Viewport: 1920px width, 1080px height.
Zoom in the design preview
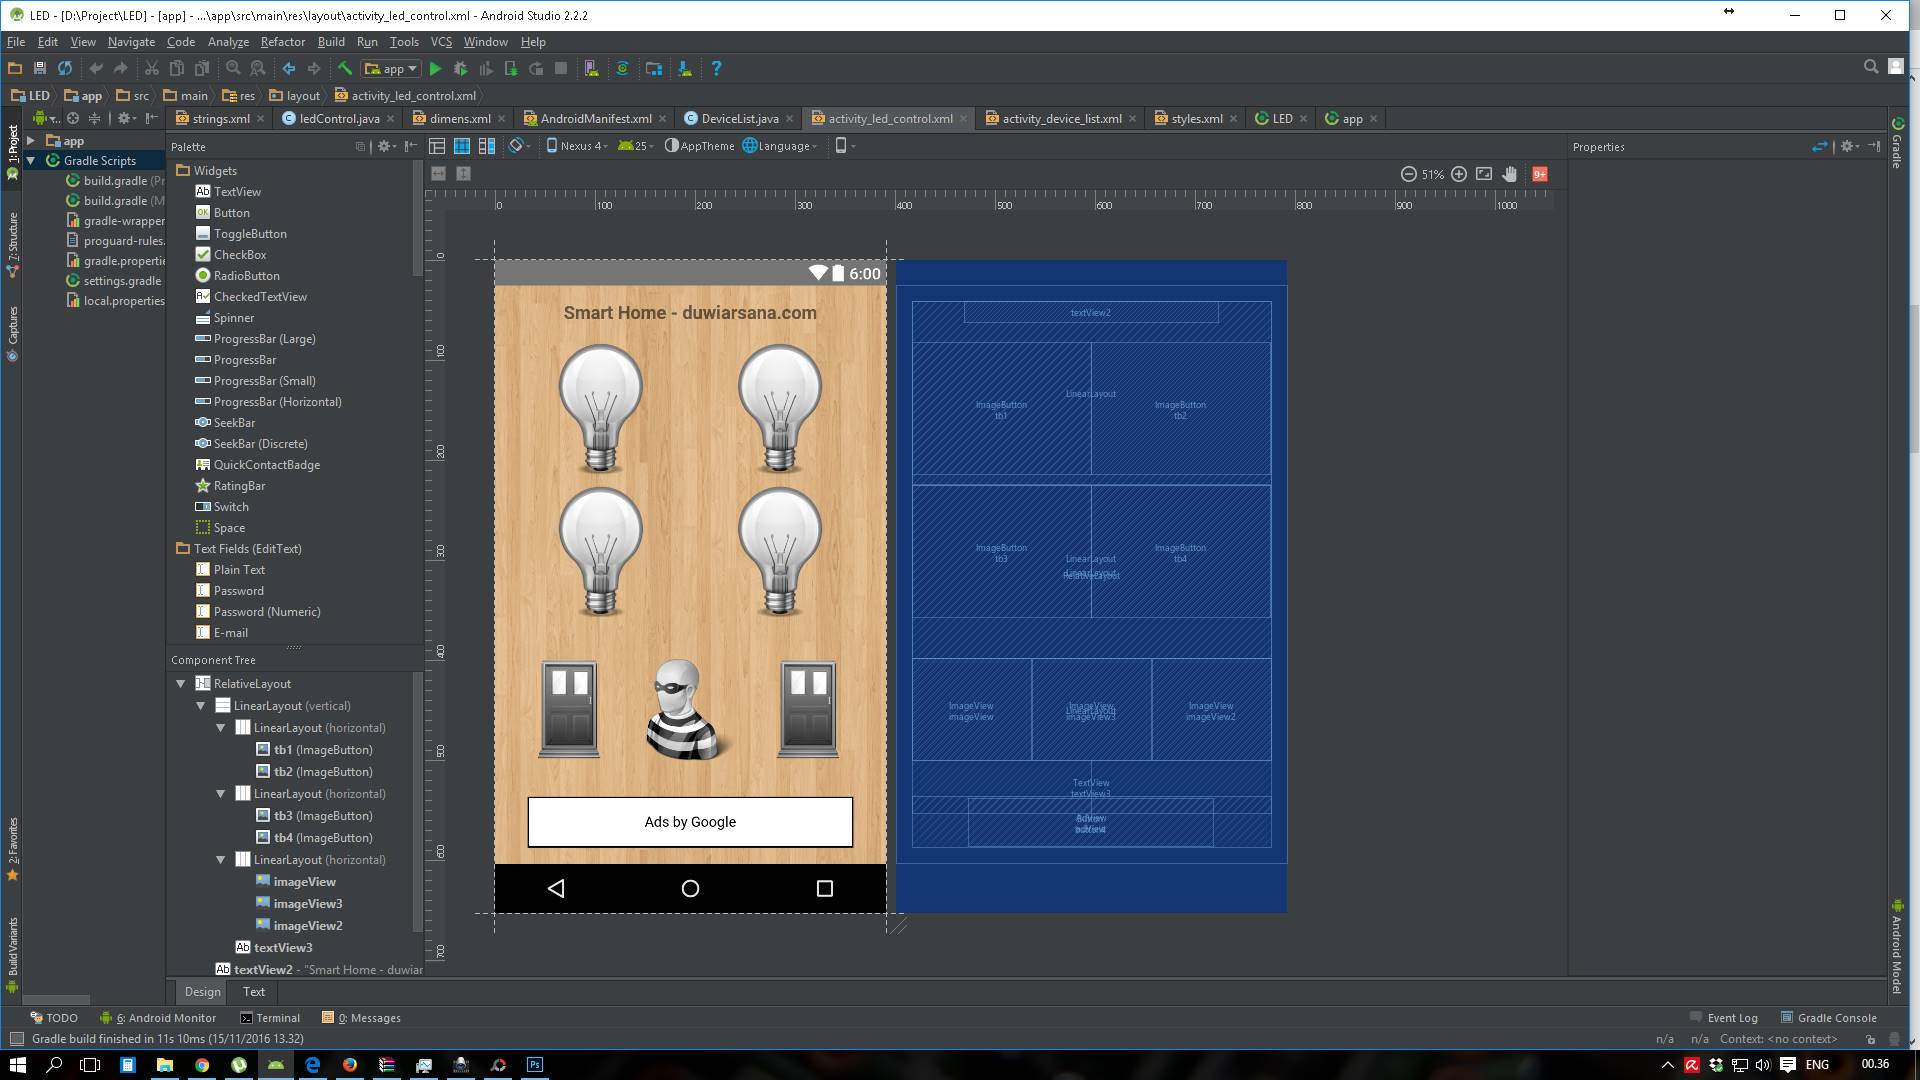[1459, 174]
